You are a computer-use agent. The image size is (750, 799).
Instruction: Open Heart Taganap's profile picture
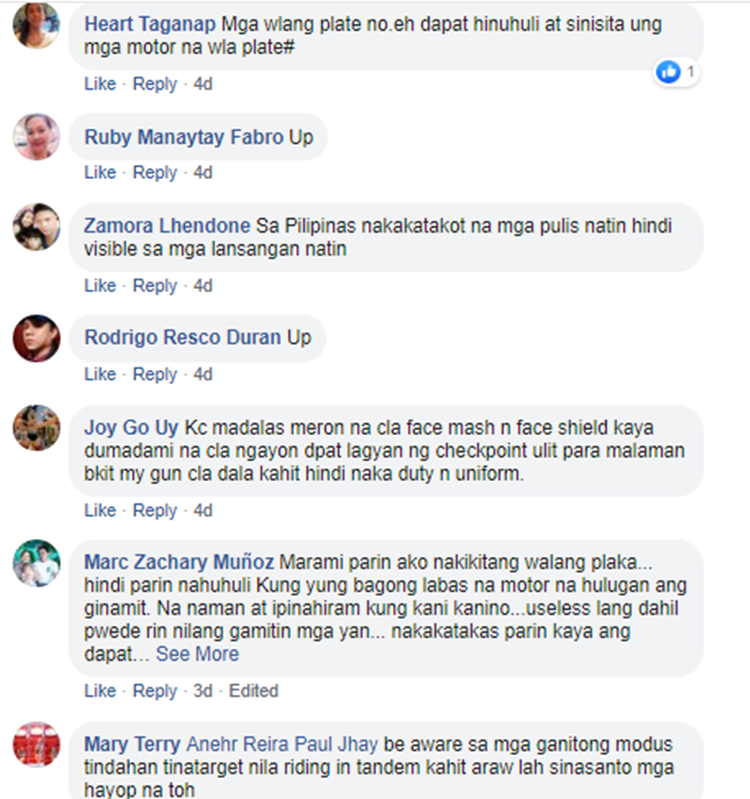click(x=36, y=25)
